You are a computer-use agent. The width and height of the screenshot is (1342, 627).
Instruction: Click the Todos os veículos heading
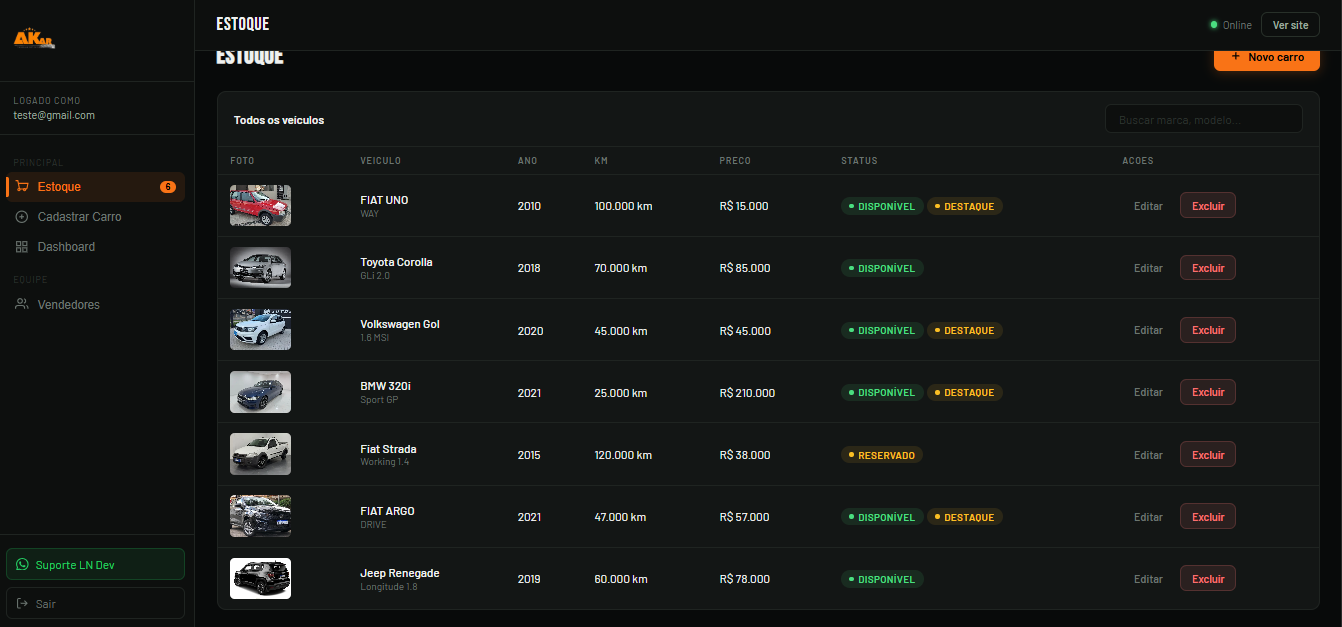coord(279,120)
